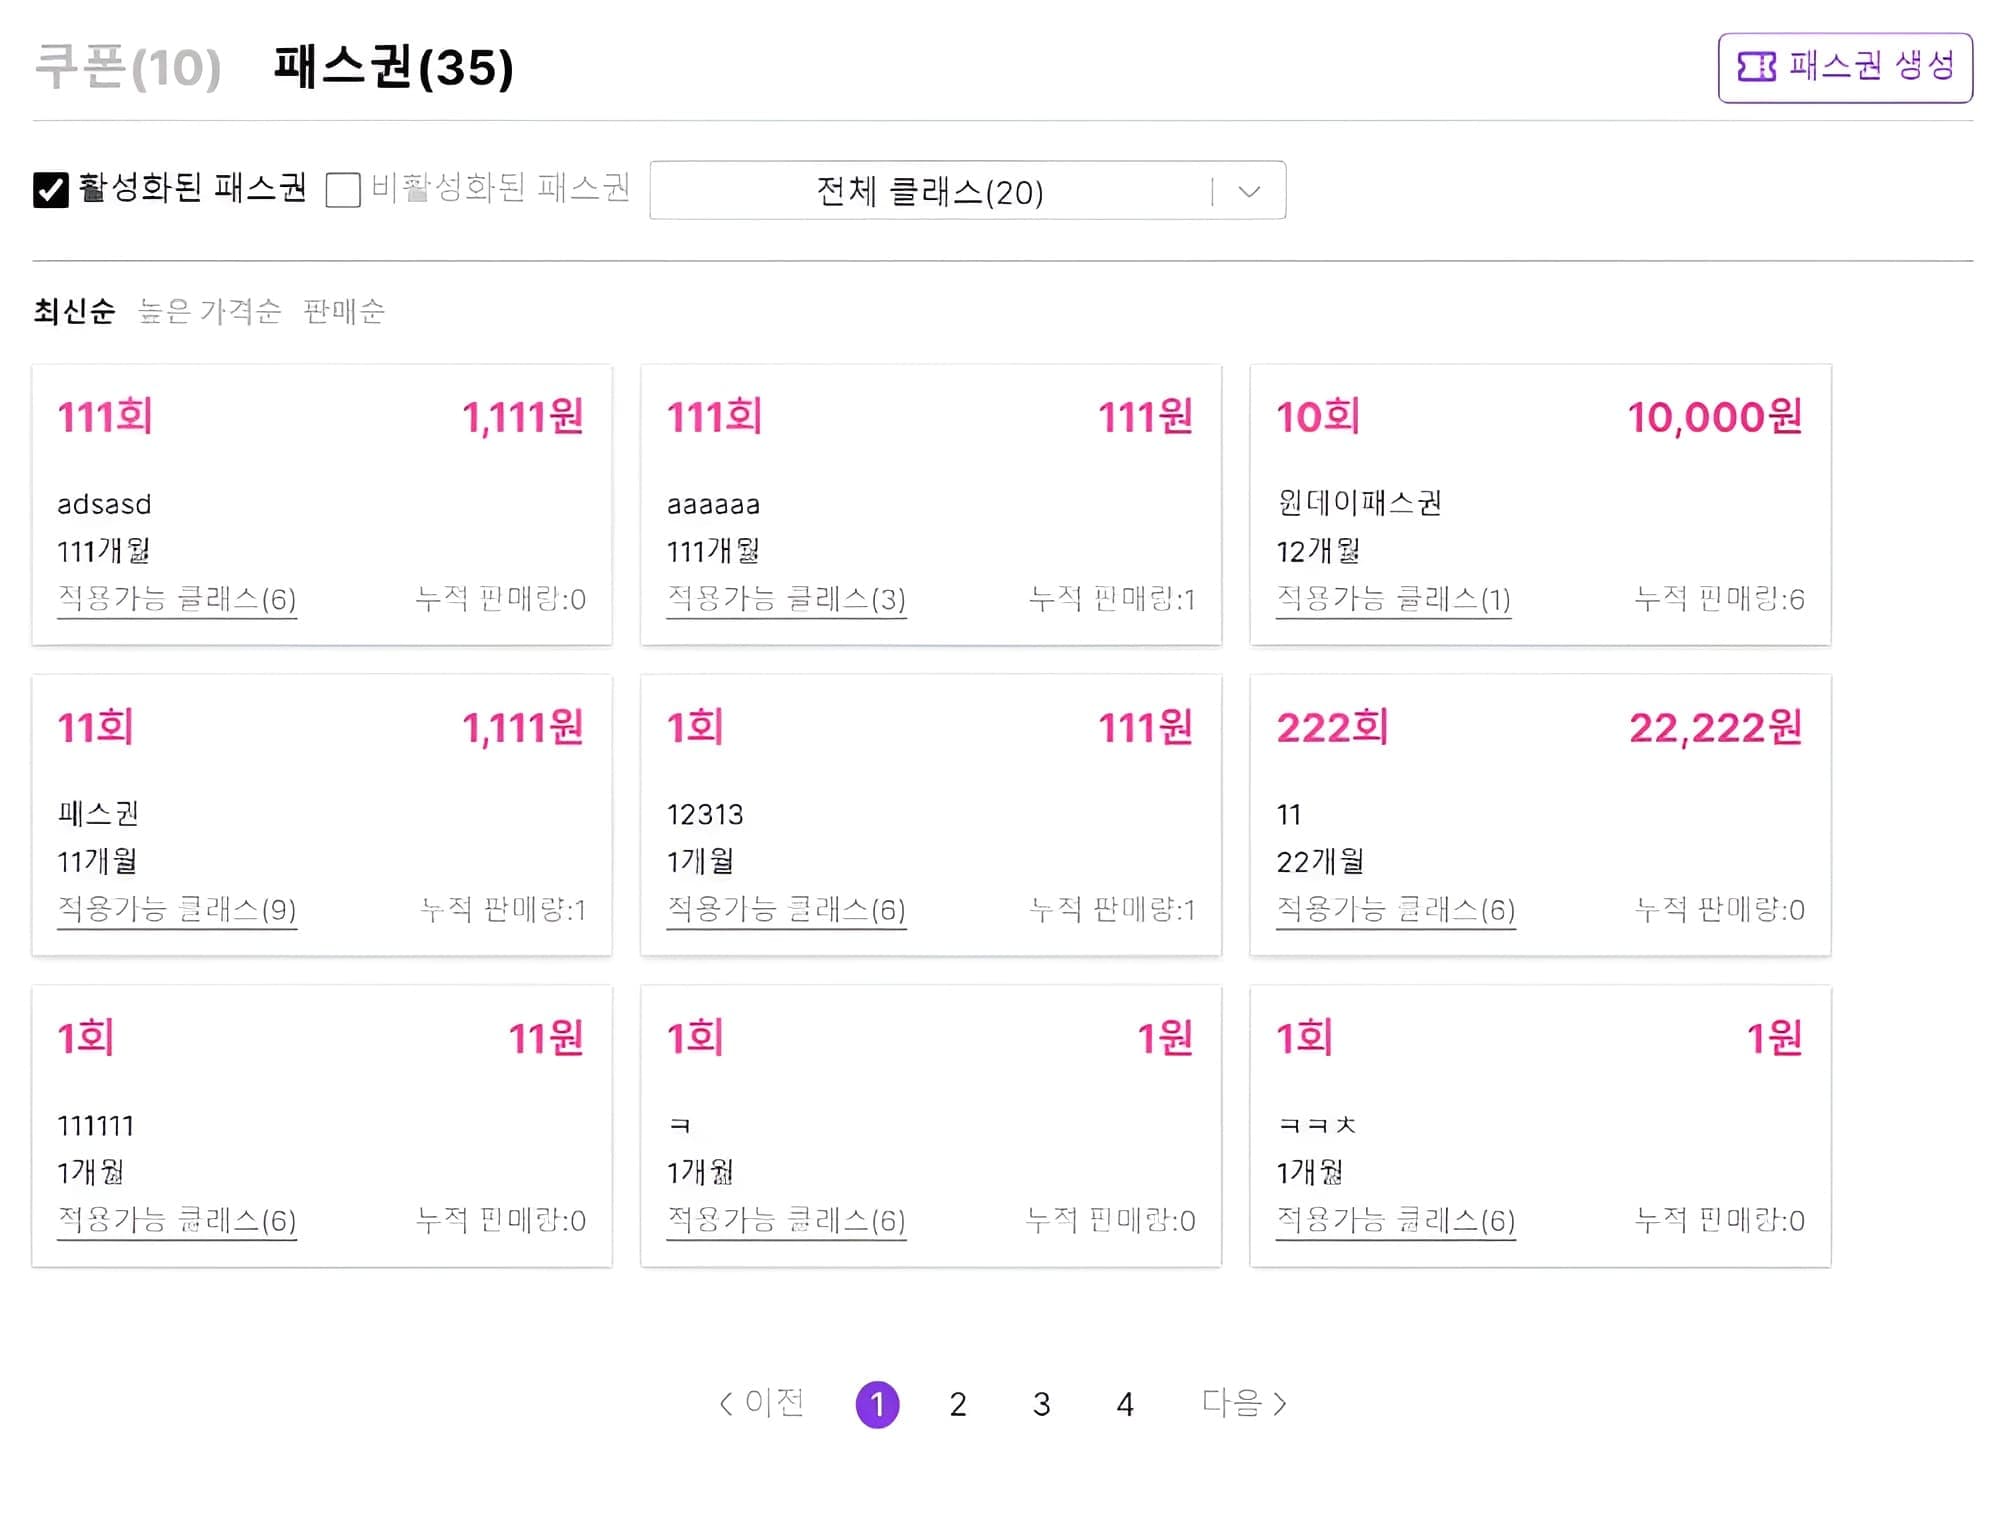Select page 4 in pagination
The width and height of the screenshot is (2000, 1538).
(1124, 1403)
